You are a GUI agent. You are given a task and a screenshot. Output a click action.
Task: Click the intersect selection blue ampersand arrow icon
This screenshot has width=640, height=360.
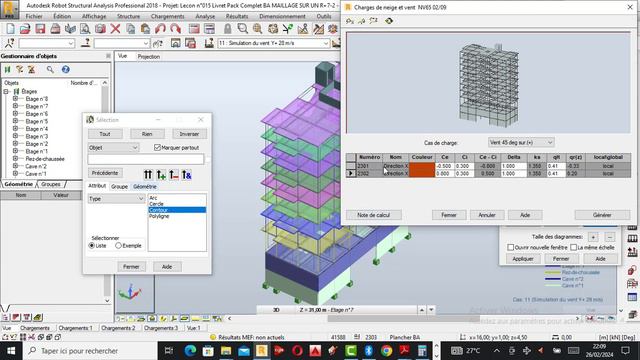(187, 175)
